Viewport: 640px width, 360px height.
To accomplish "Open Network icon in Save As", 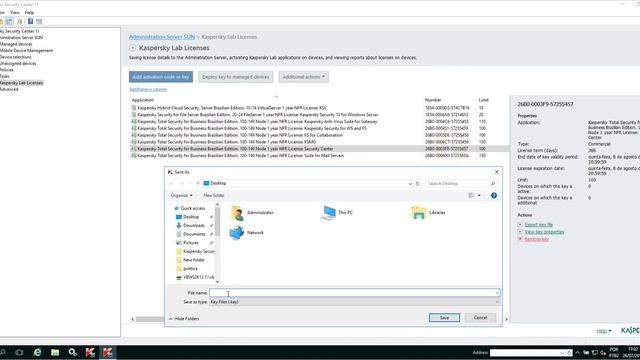I will [237, 233].
